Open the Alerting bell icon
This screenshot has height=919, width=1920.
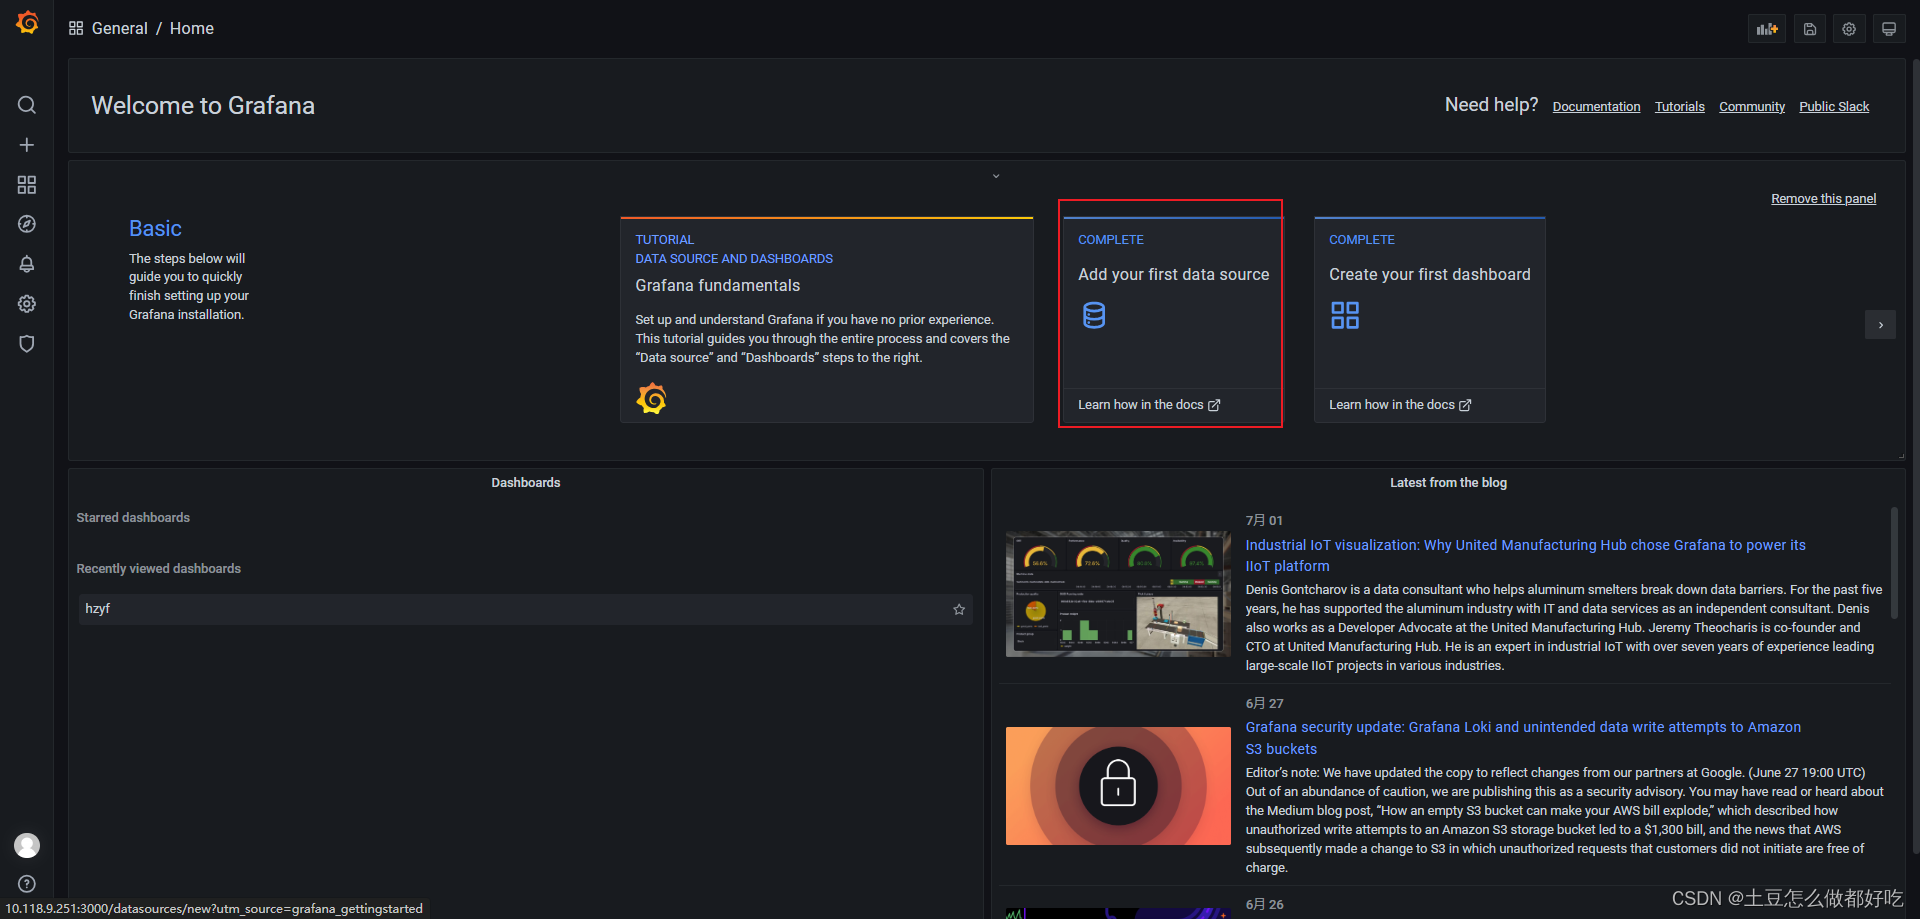tap(27, 264)
